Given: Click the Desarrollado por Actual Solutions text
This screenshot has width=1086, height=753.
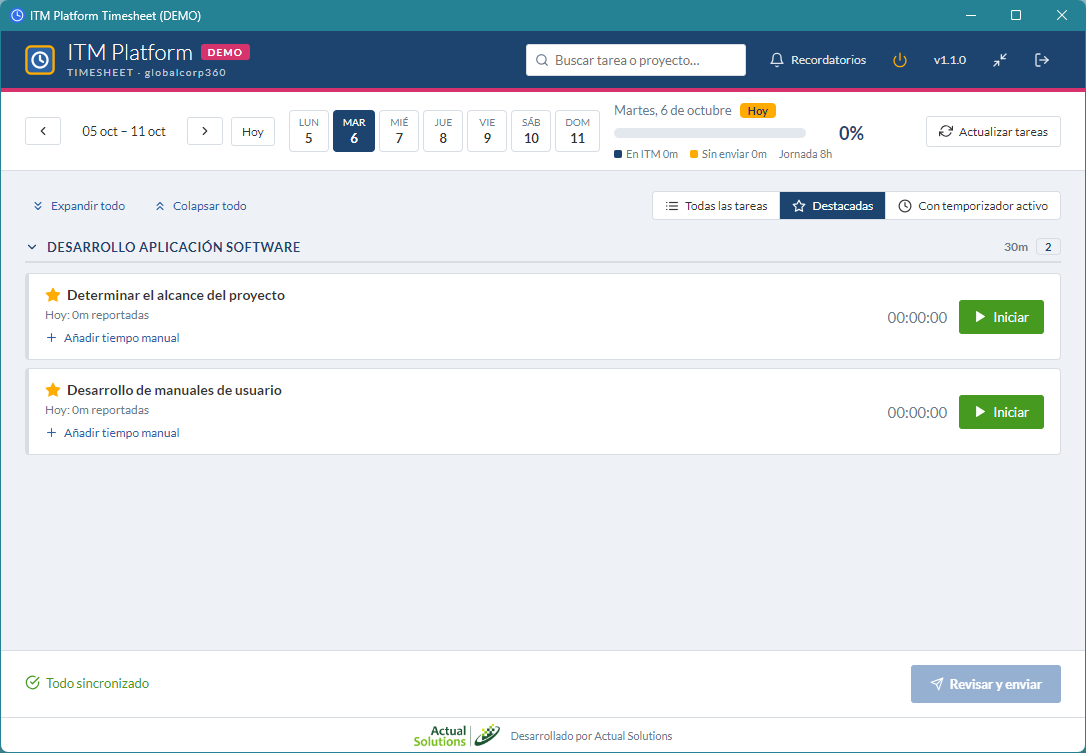Looking at the screenshot, I should [x=591, y=736].
